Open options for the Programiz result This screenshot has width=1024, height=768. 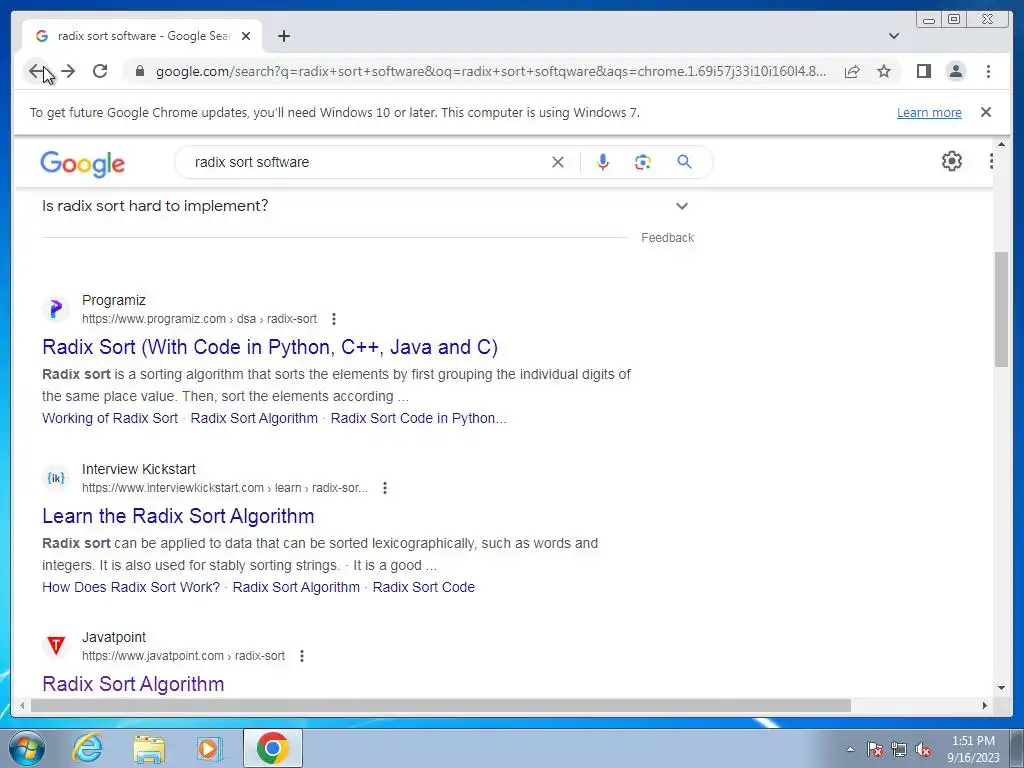click(x=334, y=319)
